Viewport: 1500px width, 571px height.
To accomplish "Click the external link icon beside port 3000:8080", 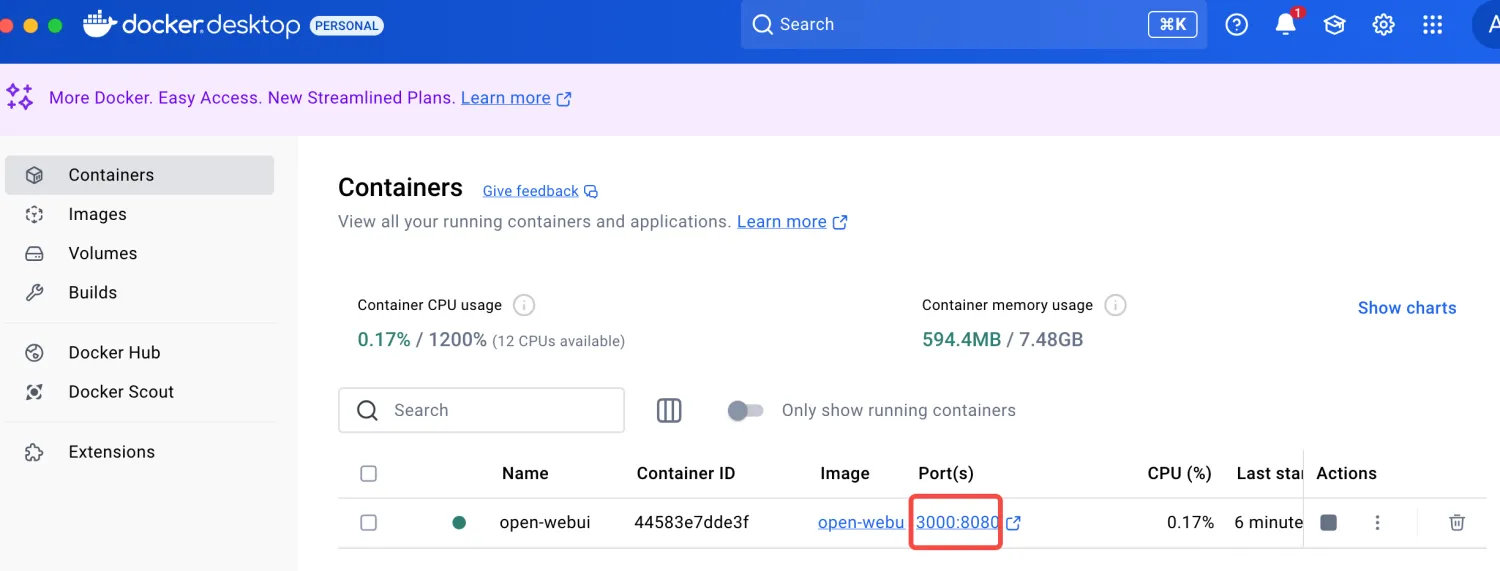I will pos(1013,522).
